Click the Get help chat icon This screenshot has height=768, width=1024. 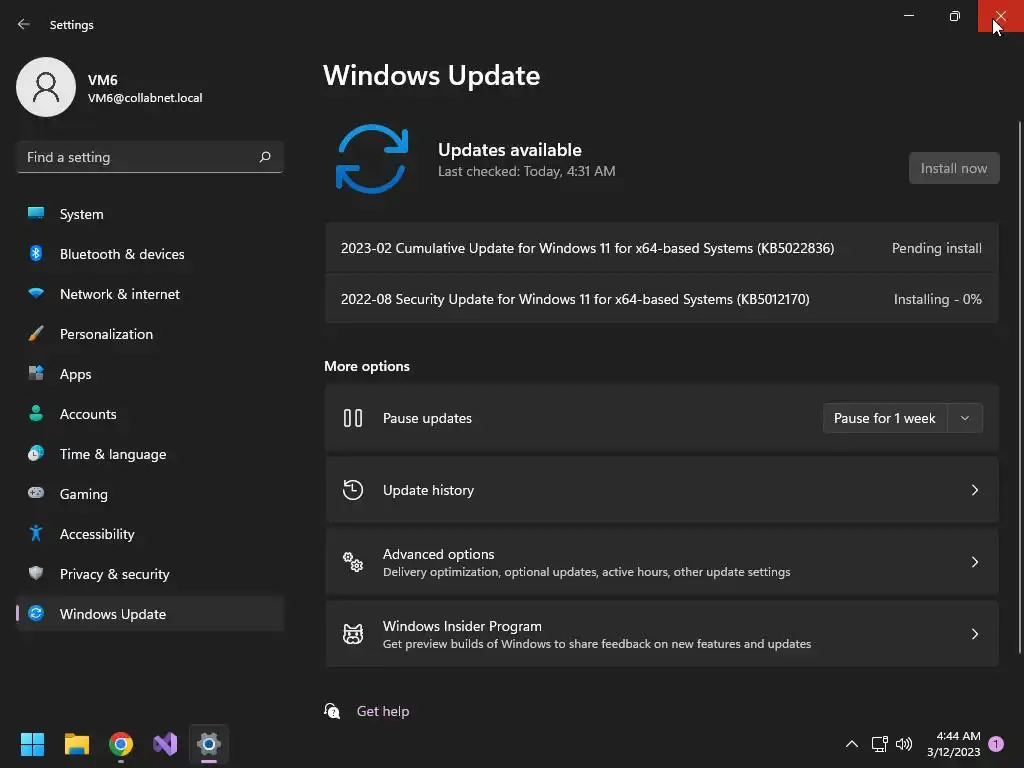[x=332, y=711]
